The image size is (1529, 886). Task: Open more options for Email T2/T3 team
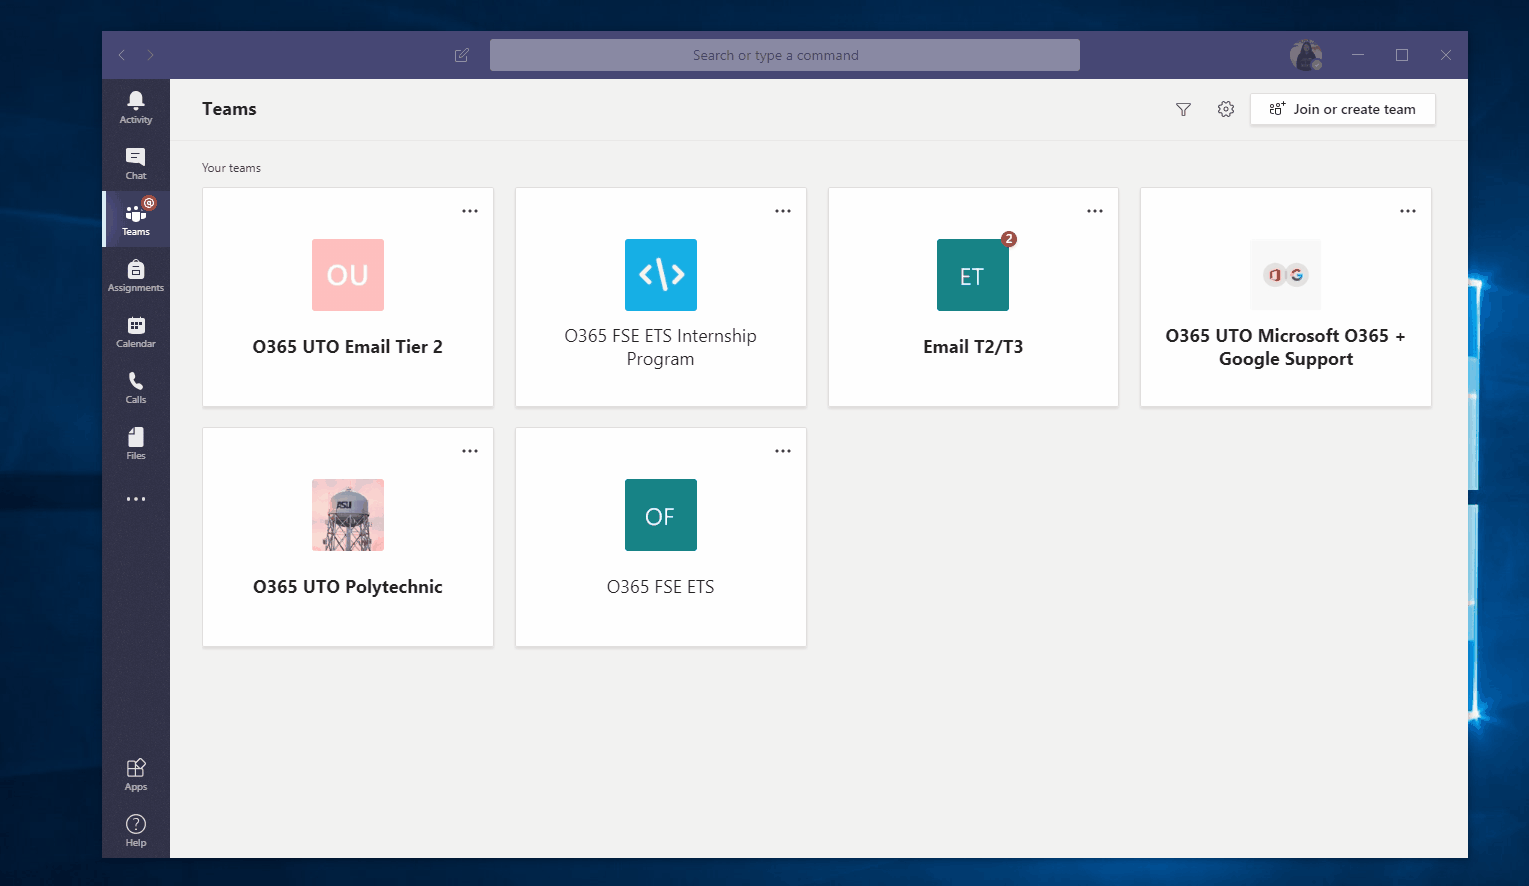pos(1095,211)
